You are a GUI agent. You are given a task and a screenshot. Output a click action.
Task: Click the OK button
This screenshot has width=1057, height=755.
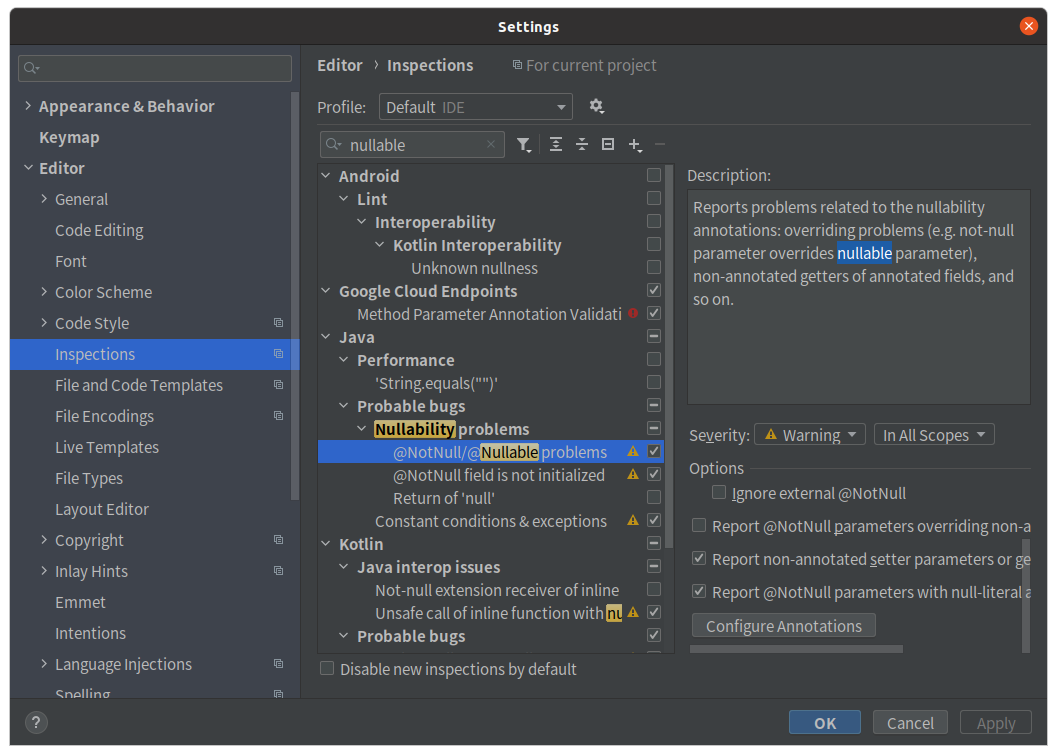pos(824,723)
